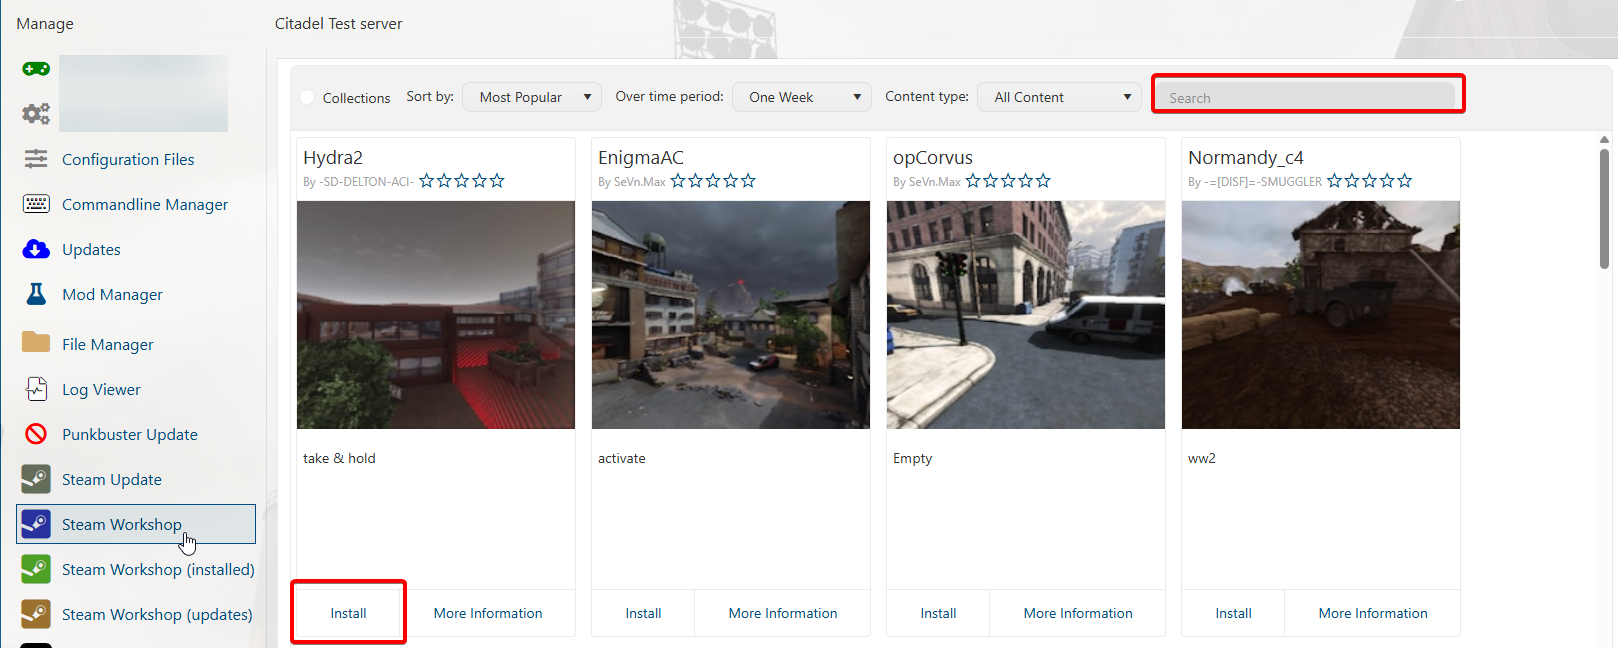
Task: Open Commandline Manager keyboard icon
Action: 36,204
